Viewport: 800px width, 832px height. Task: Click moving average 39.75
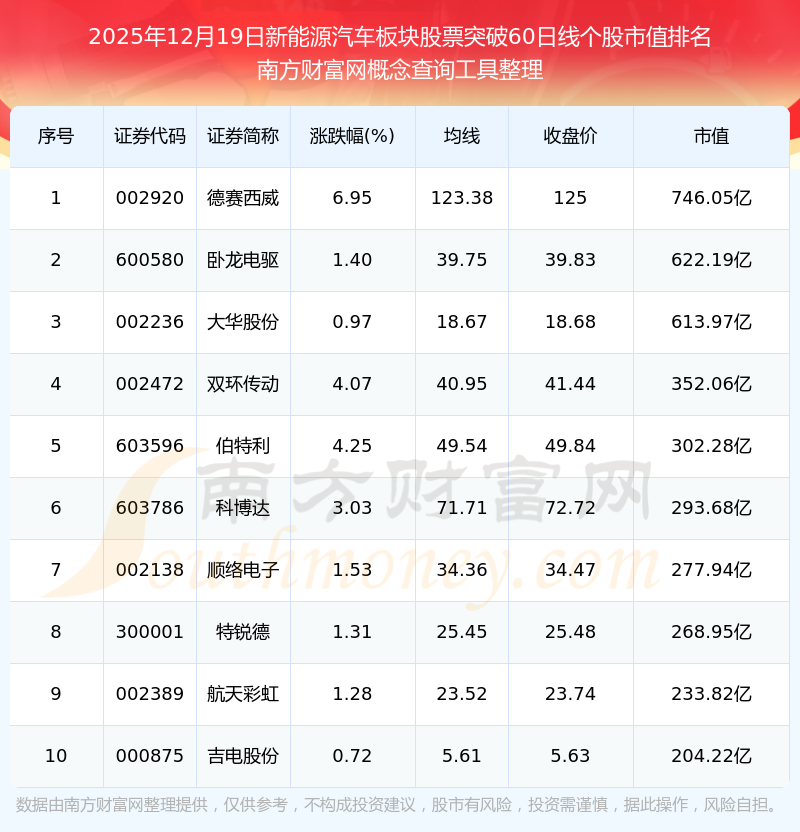point(462,260)
